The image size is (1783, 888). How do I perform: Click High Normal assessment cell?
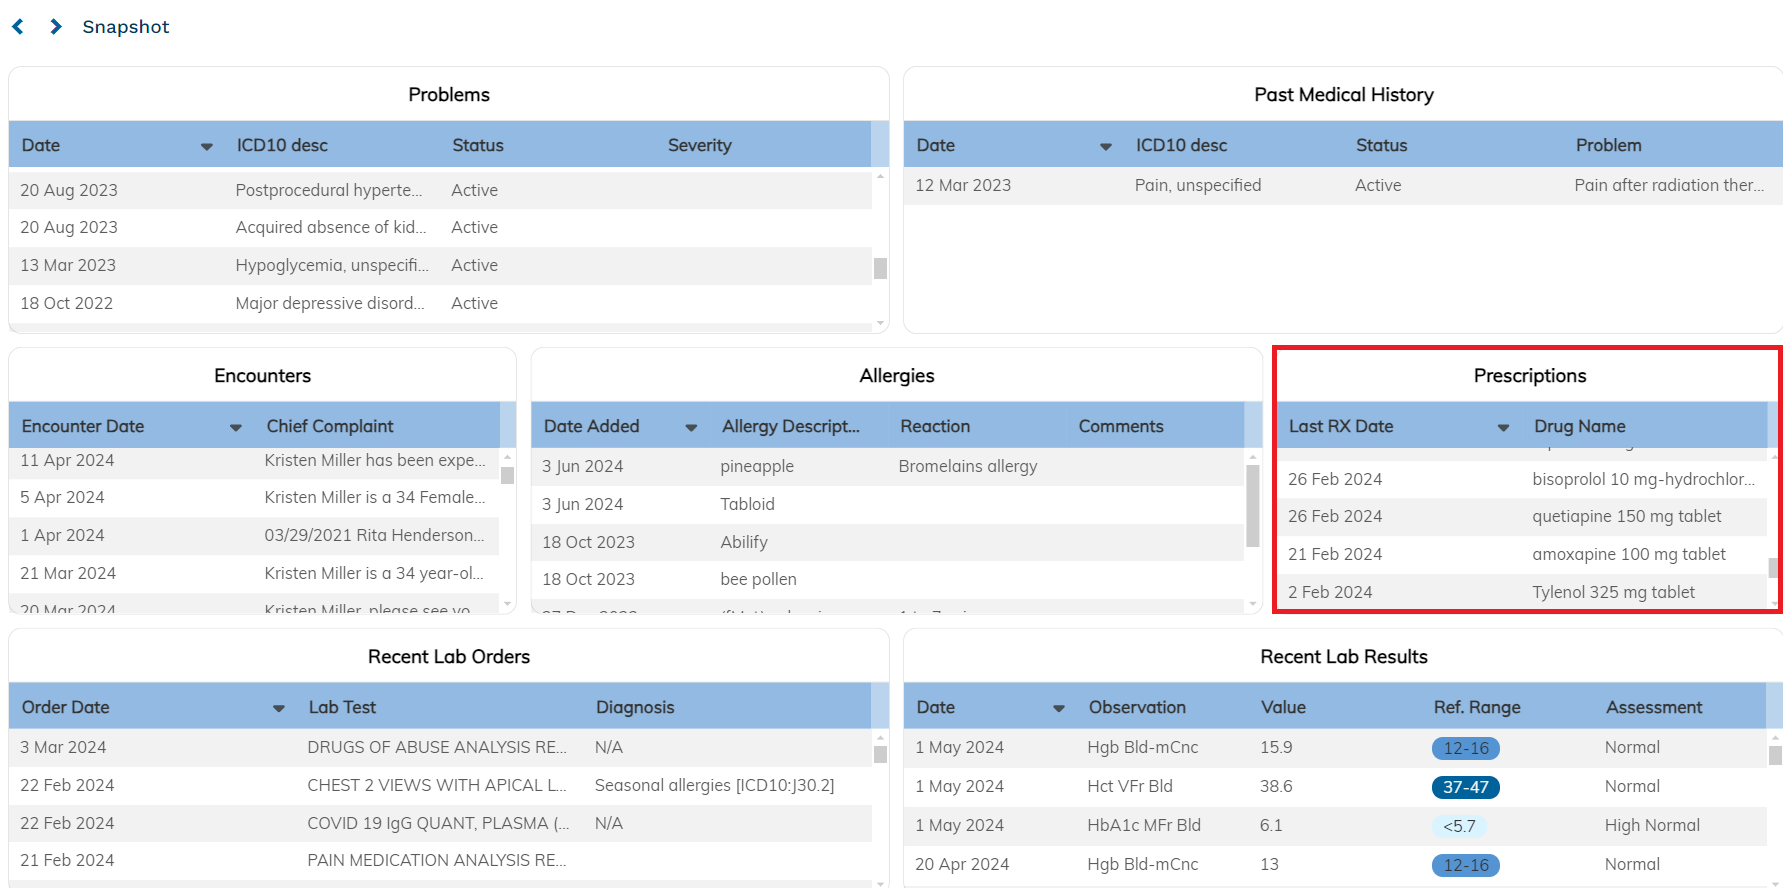point(1652,825)
